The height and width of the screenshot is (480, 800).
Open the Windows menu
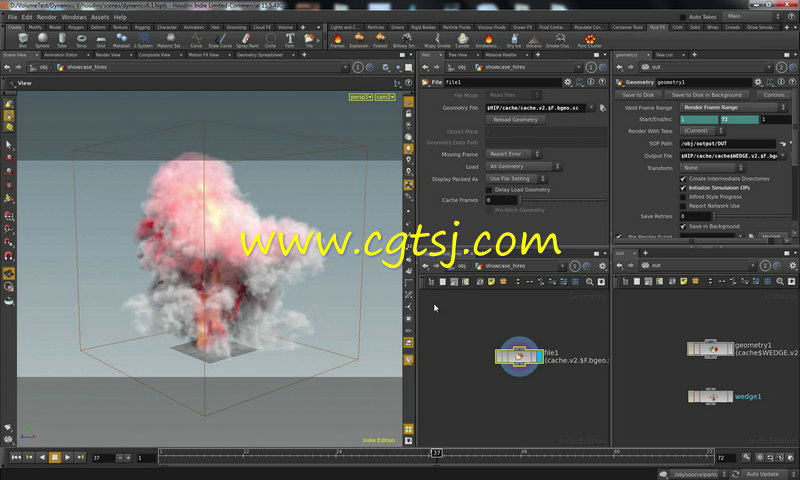point(74,17)
